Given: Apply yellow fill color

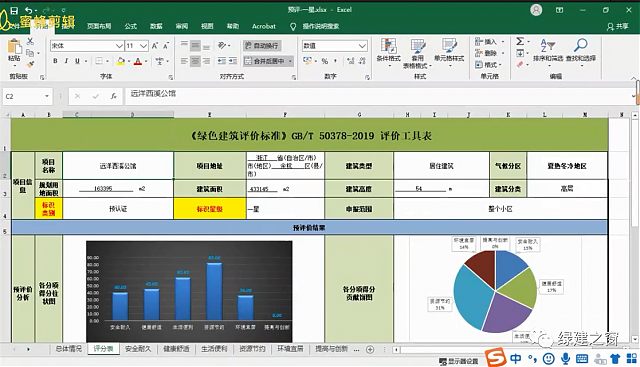Looking at the screenshot, I should (x=121, y=61).
